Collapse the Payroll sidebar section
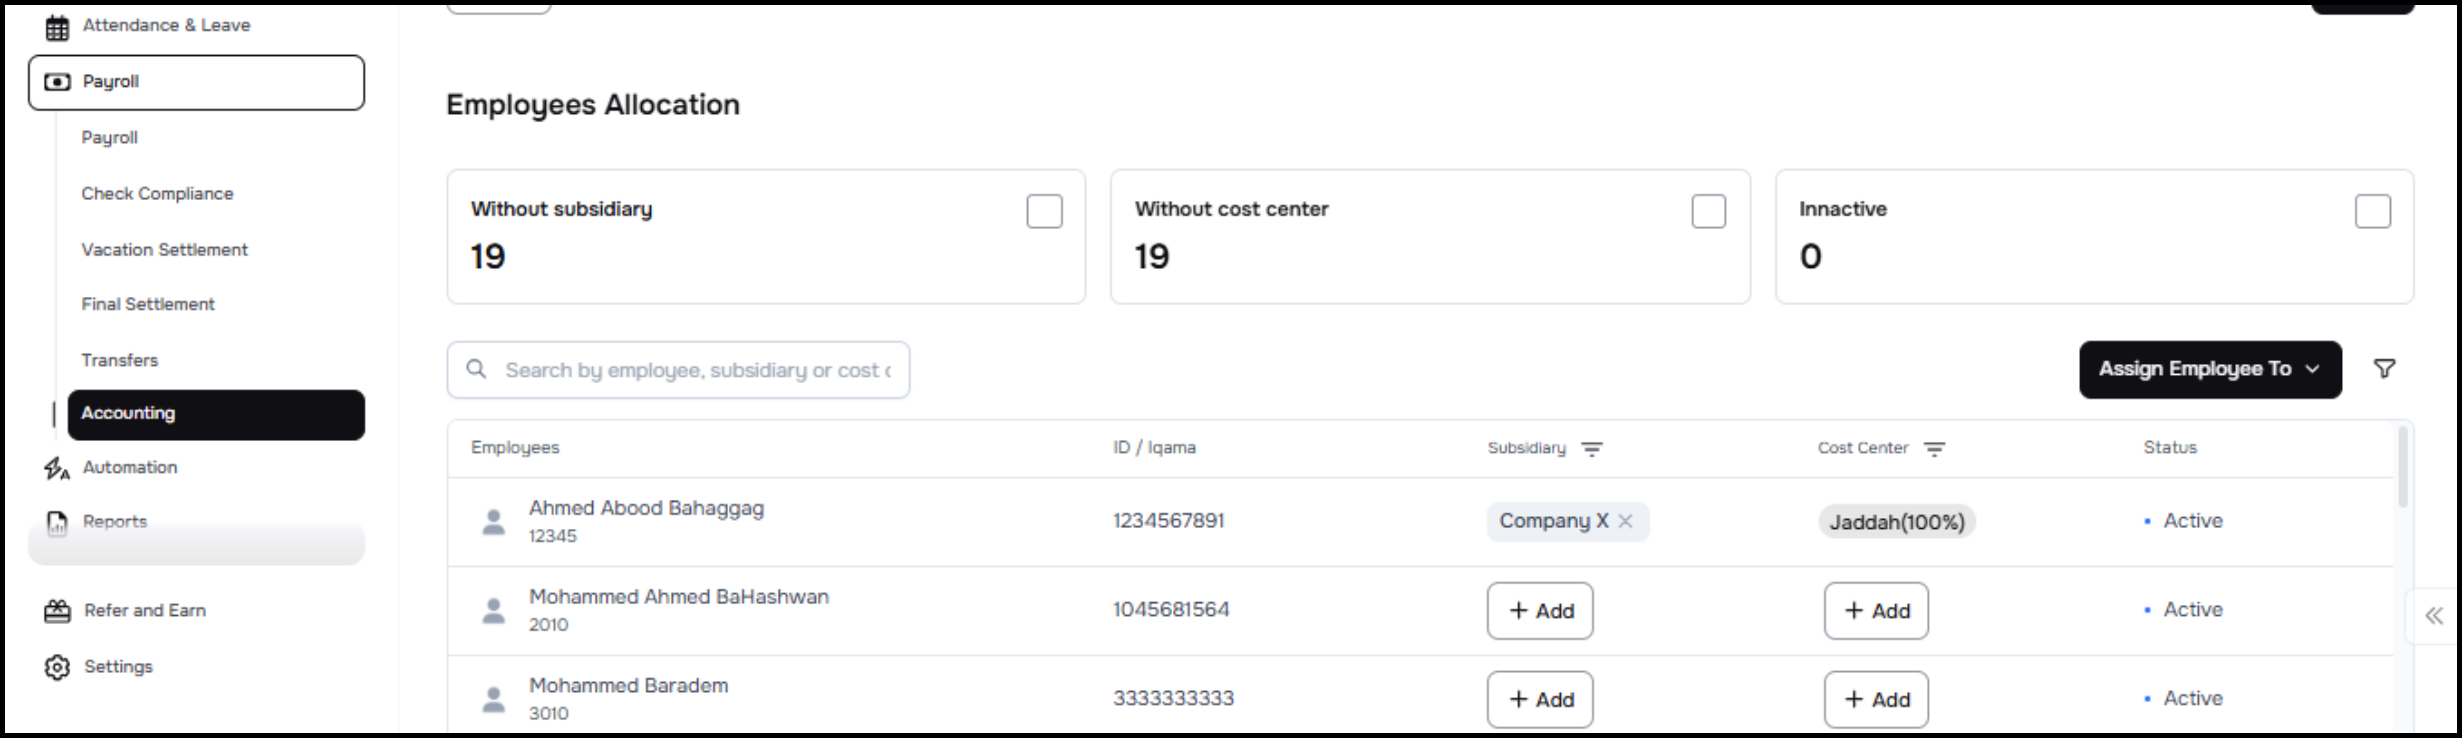This screenshot has height=738, width=2462. (196, 82)
